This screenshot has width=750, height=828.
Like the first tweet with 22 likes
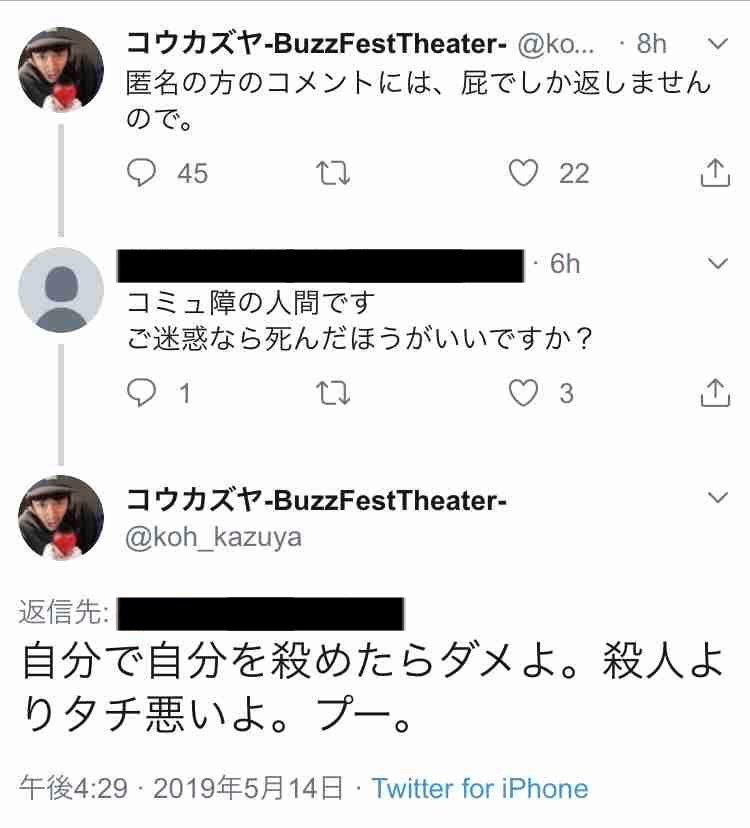(x=524, y=173)
